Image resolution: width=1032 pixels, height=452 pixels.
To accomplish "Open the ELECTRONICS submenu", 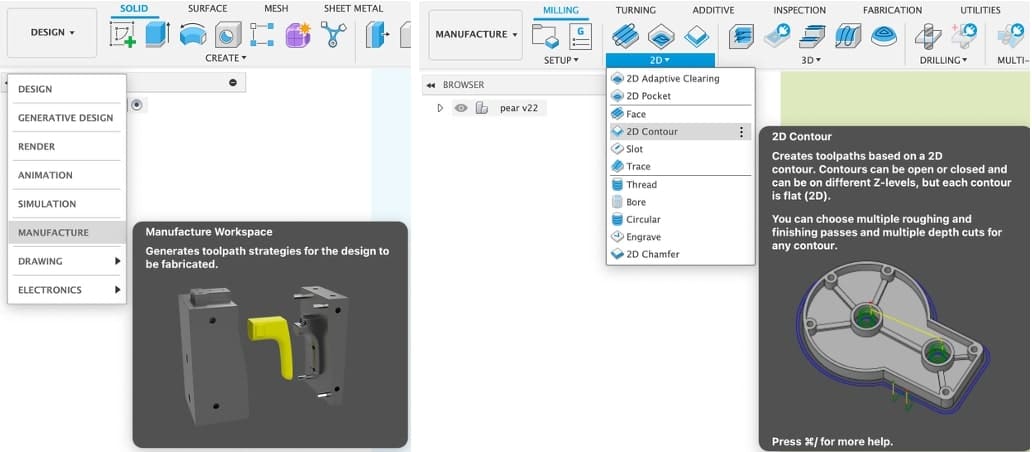I will (x=66, y=289).
